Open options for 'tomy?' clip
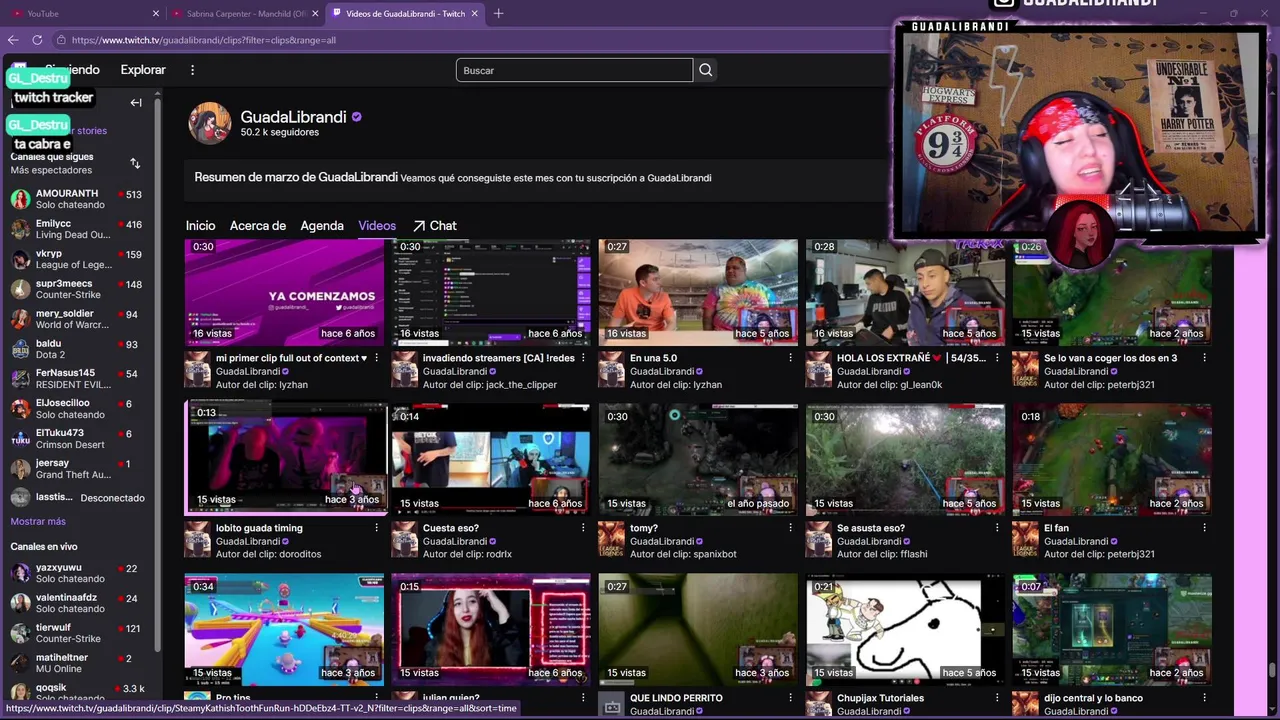Image resolution: width=1280 pixels, height=720 pixels. point(790,528)
